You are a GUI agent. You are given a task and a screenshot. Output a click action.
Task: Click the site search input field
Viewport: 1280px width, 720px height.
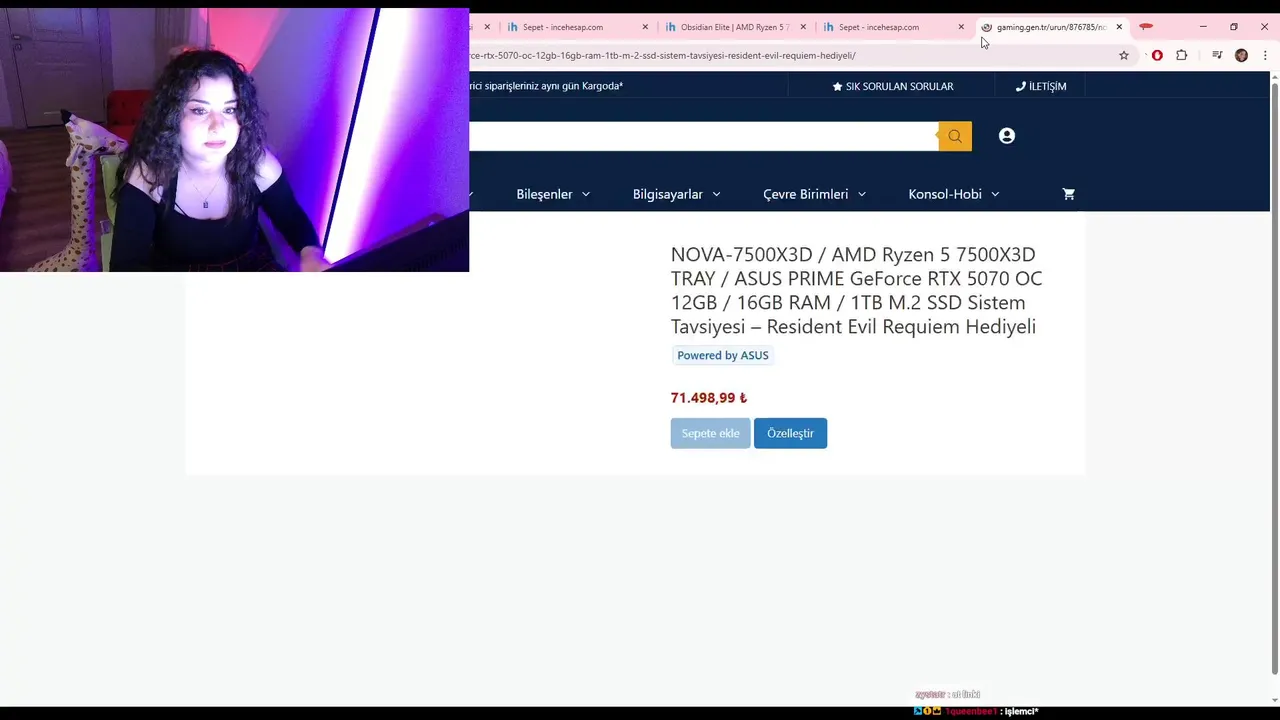click(x=703, y=136)
